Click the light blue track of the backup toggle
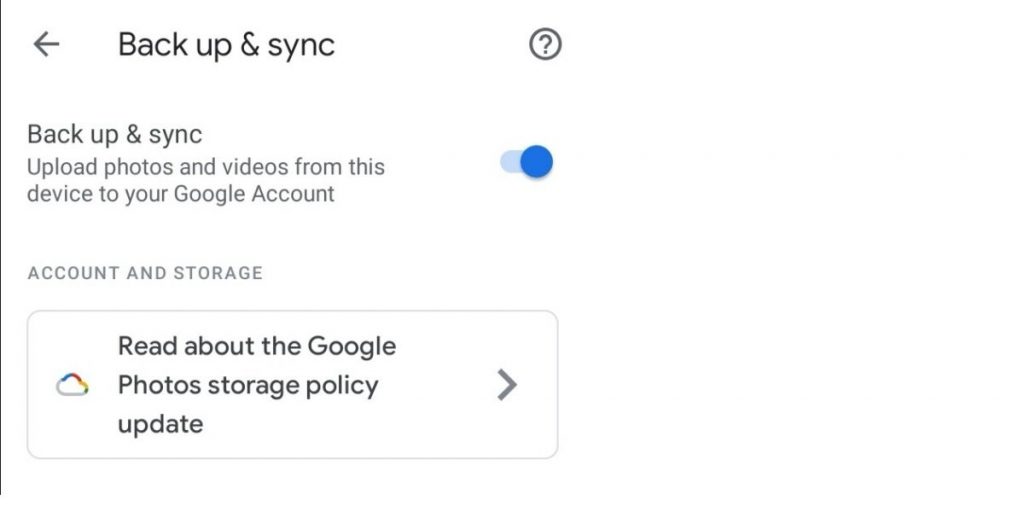Screen dimensions: 1024x529 509,162
